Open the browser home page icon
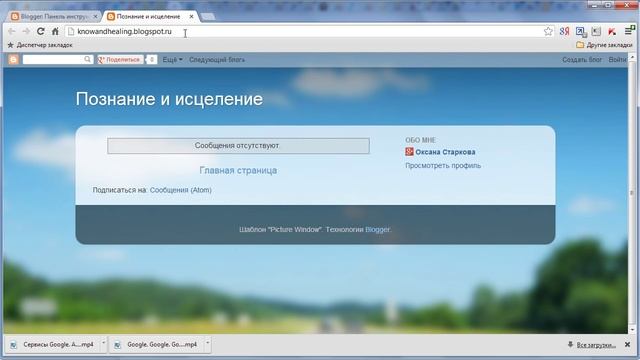The height and width of the screenshot is (360, 640). (55, 31)
